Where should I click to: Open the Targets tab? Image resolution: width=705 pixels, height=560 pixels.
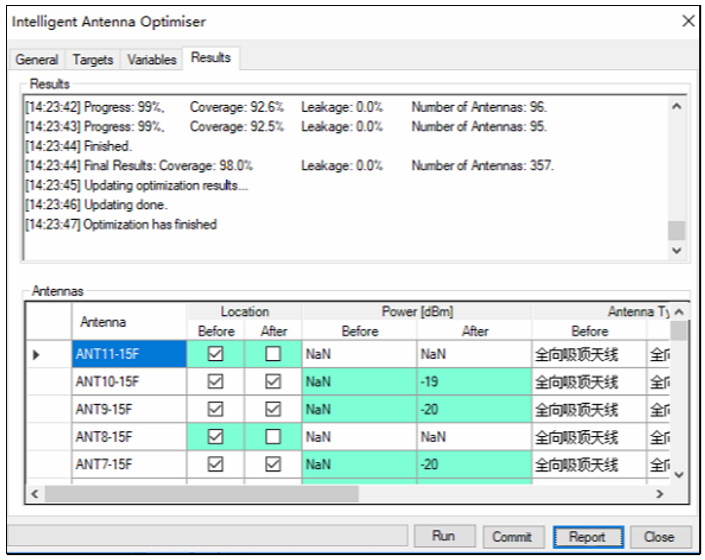[x=93, y=59]
